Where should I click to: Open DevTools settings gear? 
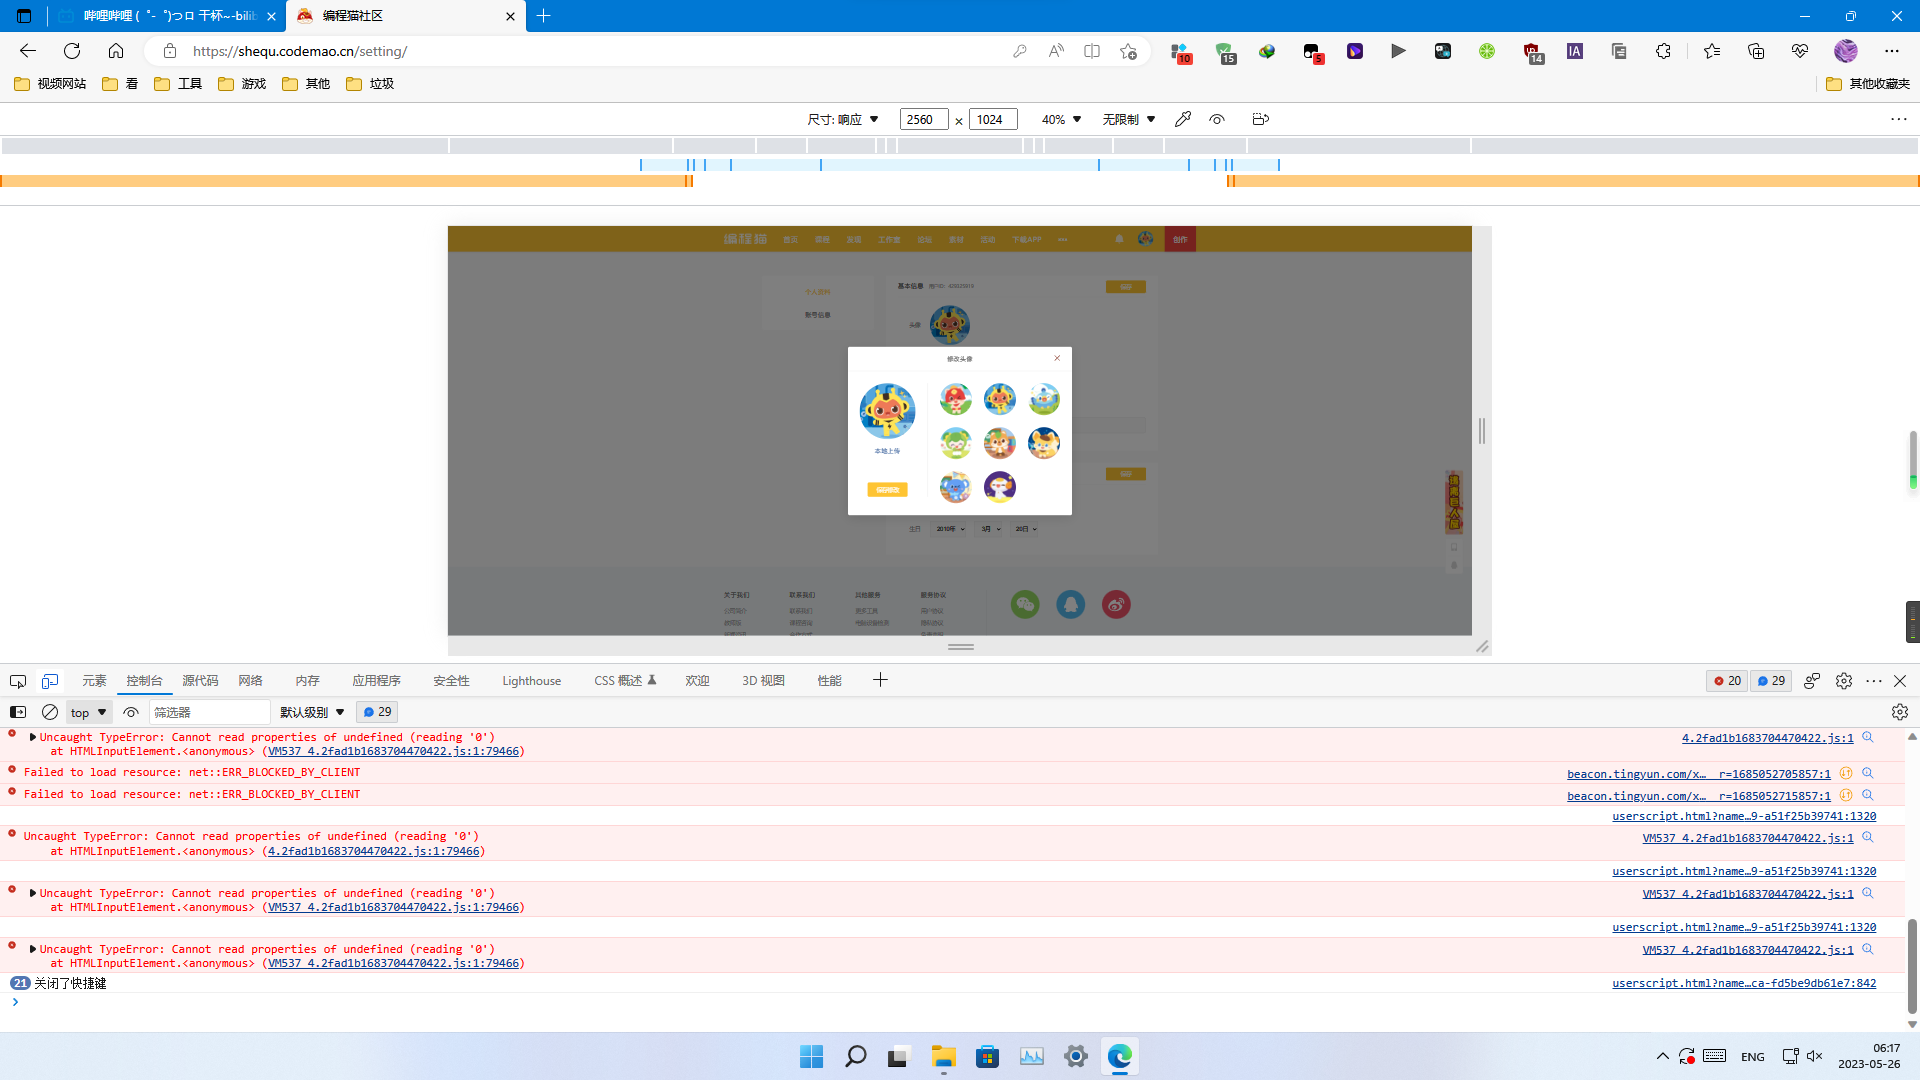(1844, 681)
